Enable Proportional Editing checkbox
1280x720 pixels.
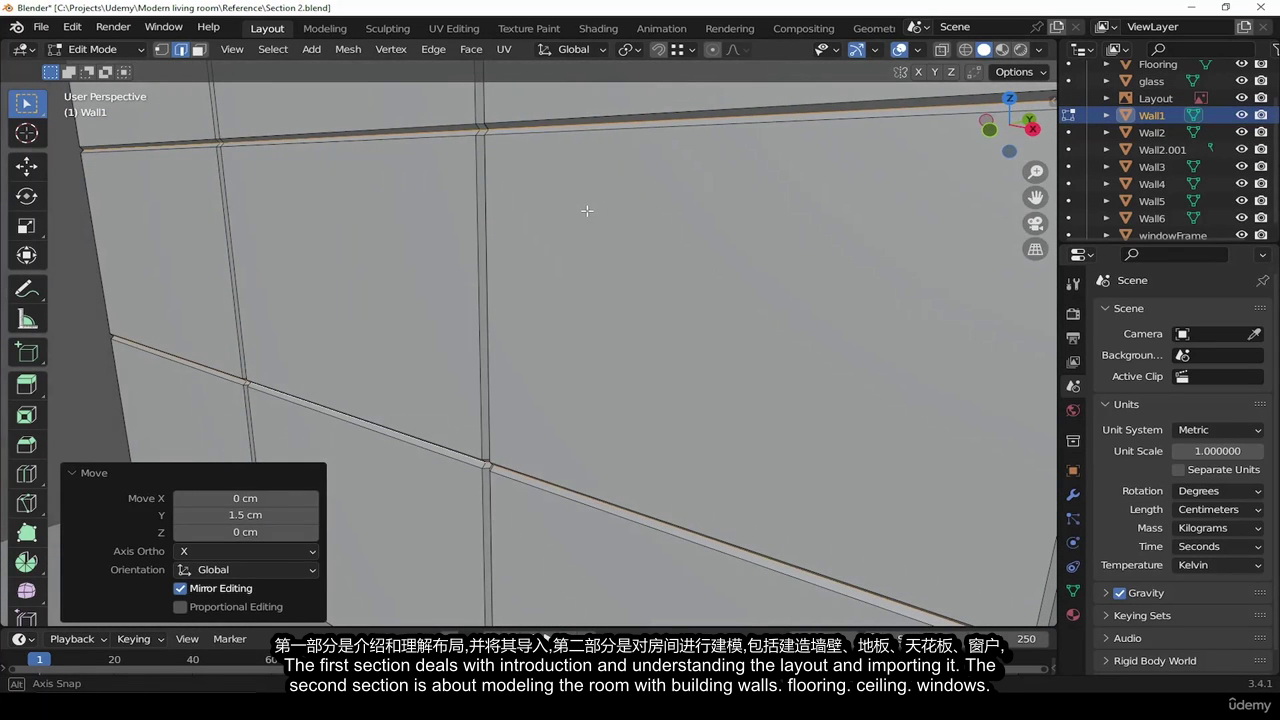pos(180,607)
